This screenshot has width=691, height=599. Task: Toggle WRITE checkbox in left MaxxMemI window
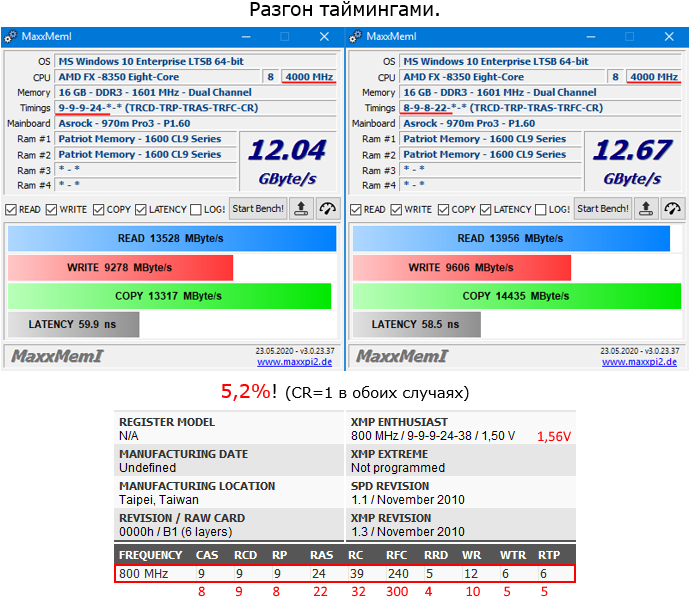[x=52, y=210]
